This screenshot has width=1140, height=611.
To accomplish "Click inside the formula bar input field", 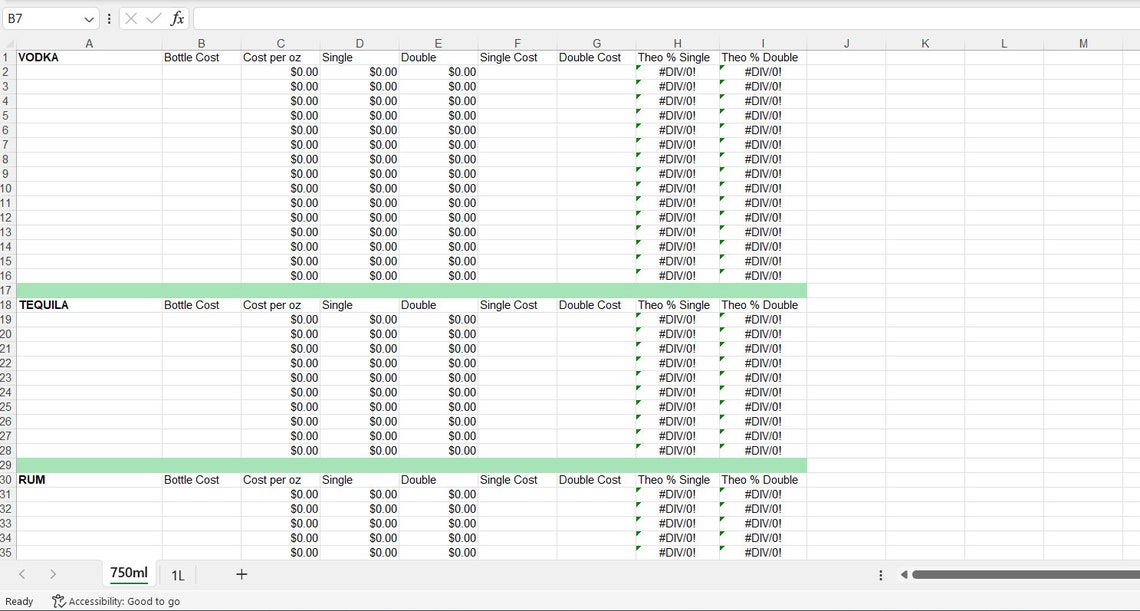I will click(x=400, y=18).
